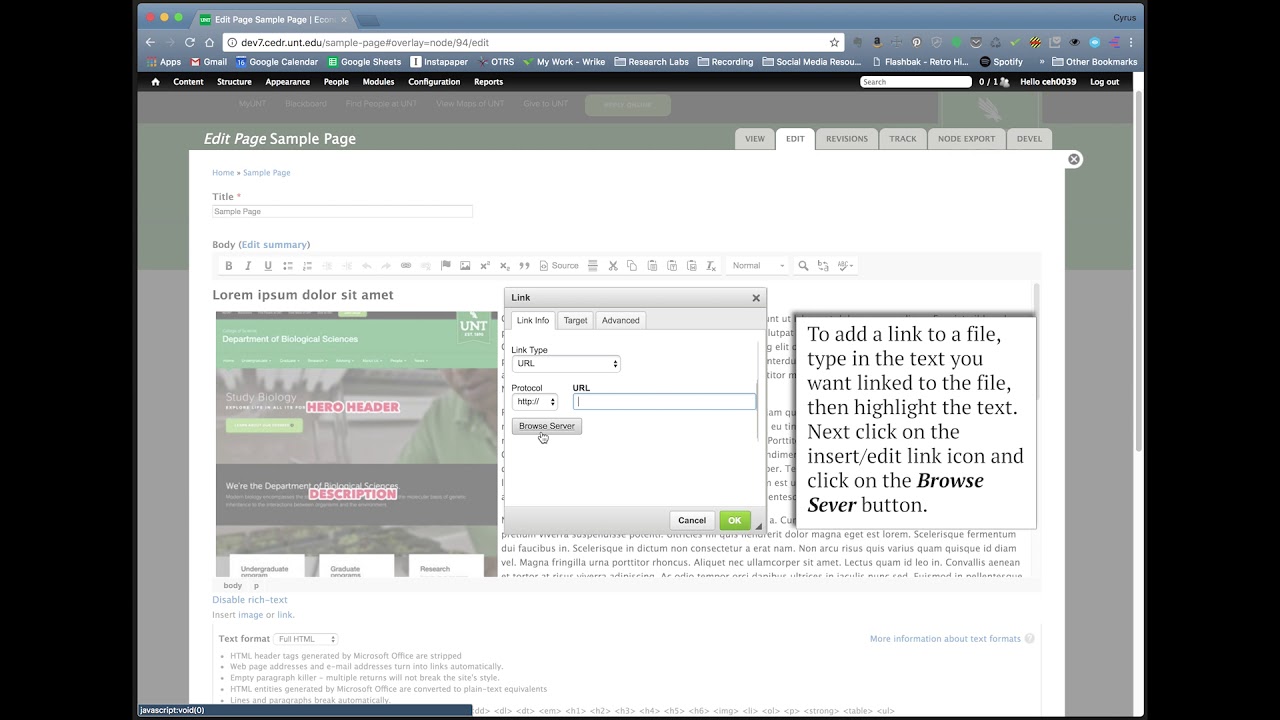1280x720 pixels.
Task: Open the Other Bookmarks folder
Action: click(x=1094, y=62)
